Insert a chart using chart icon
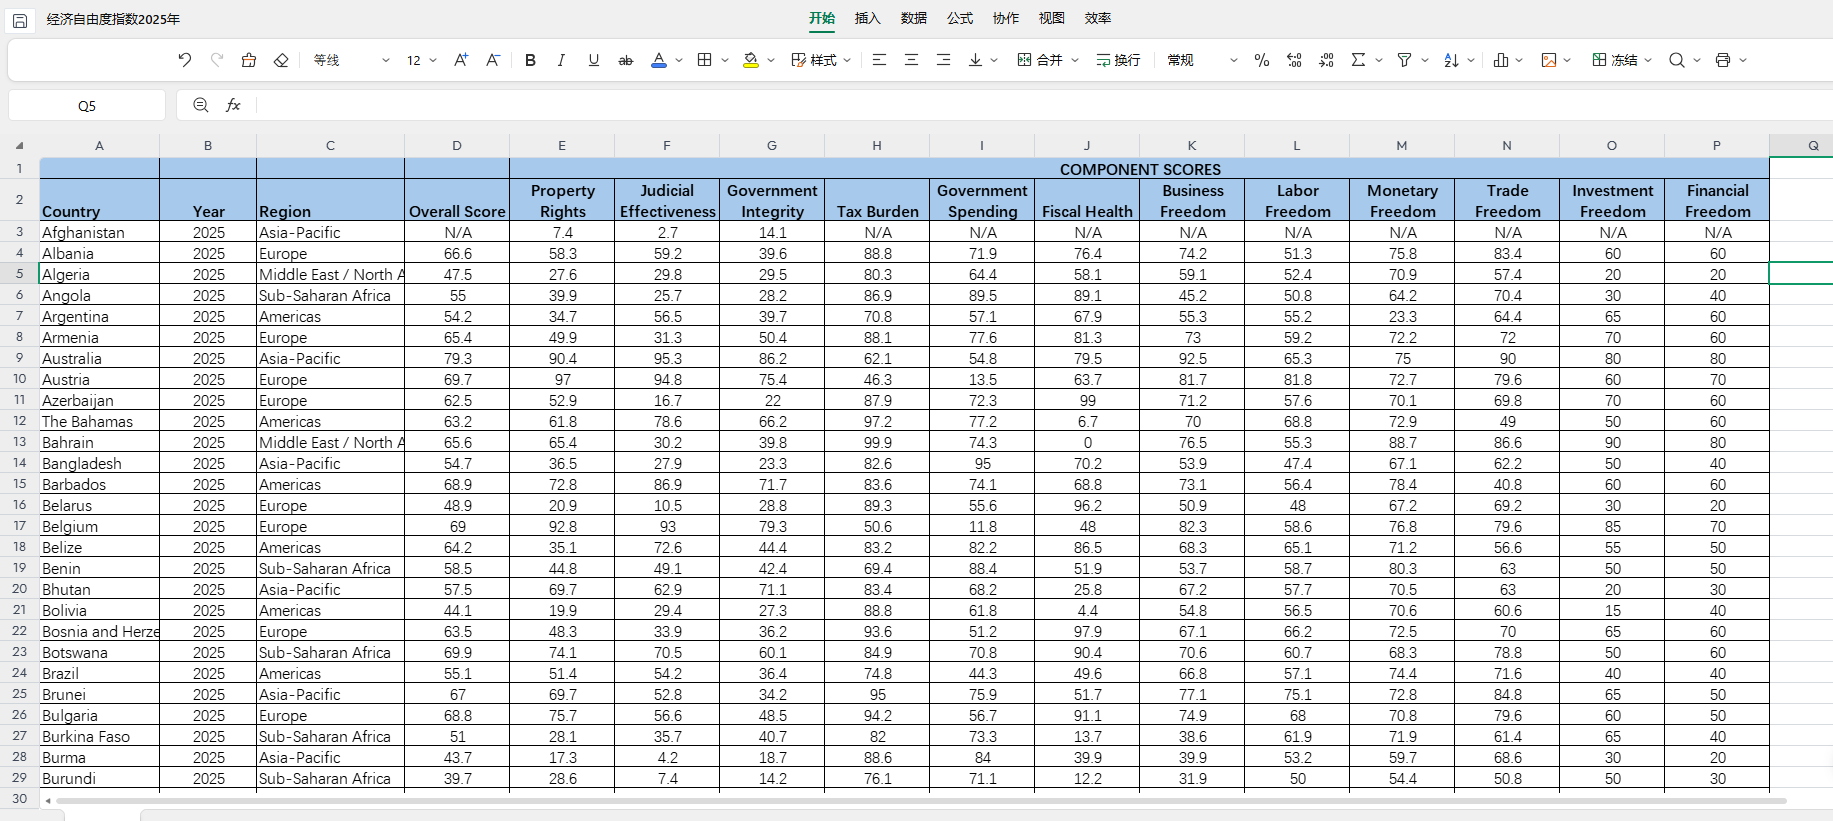This screenshot has height=821, width=1833. [x=1501, y=60]
